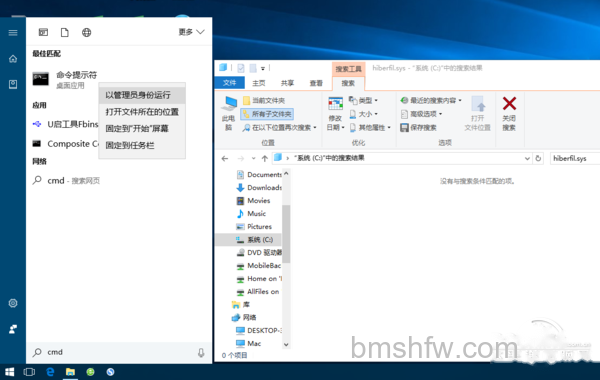Image resolution: width=600 pixels, height=380 pixels.
Task: Click the Explorer address bar
Action: 398,158
